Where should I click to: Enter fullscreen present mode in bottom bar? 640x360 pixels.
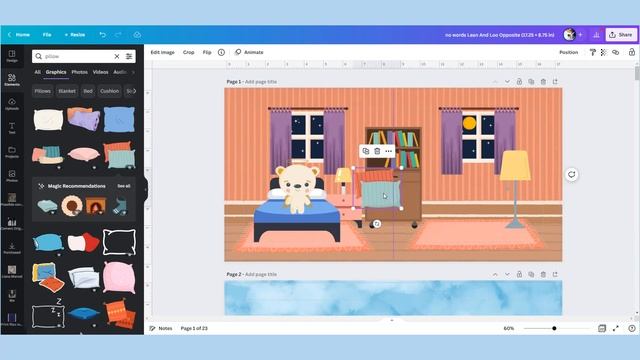point(616,328)
